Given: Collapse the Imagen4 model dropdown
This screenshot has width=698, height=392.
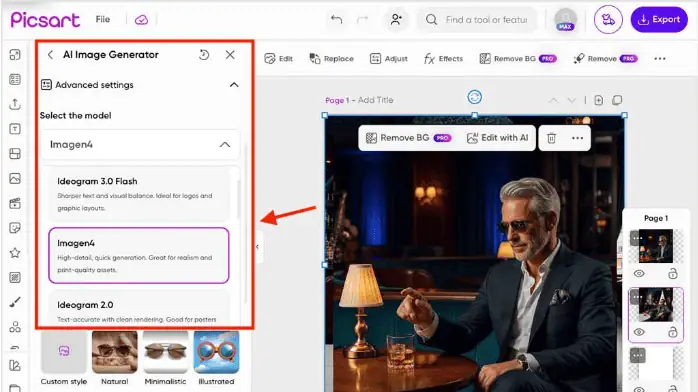Looking at the screenshot, I should 225,145.
